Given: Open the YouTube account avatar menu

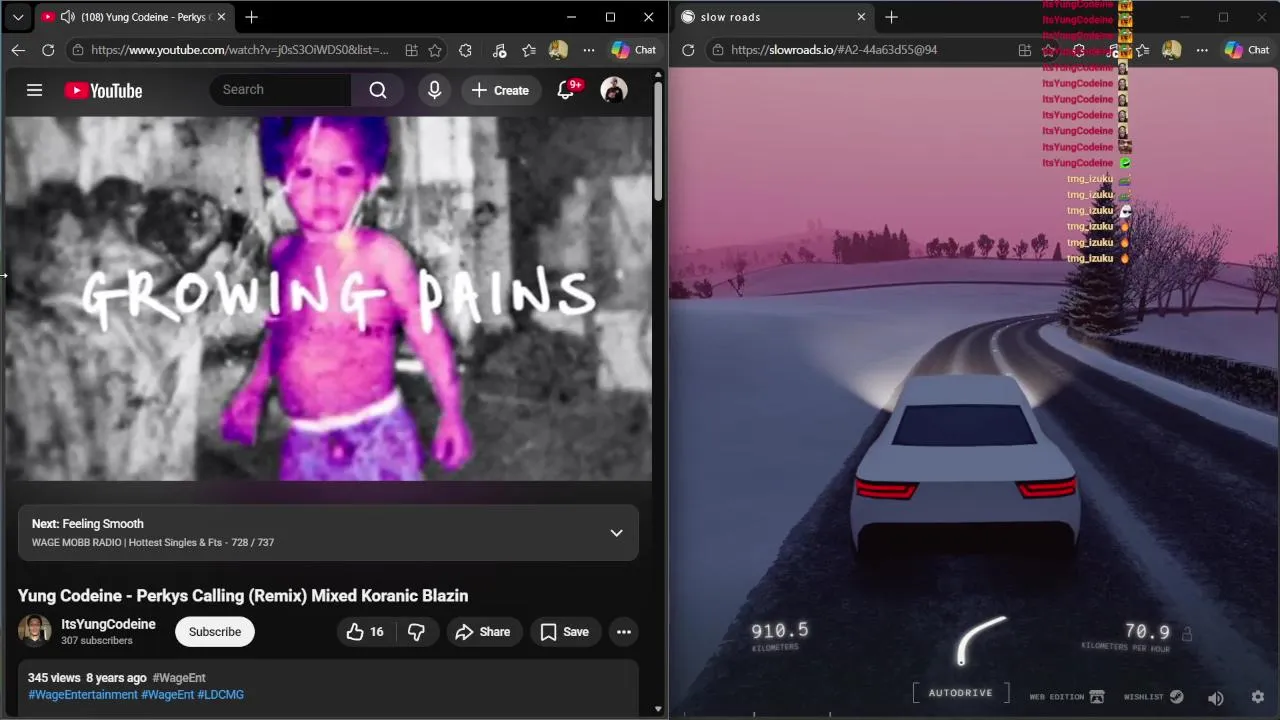Looking at the screenshot, I should (614, 90).
